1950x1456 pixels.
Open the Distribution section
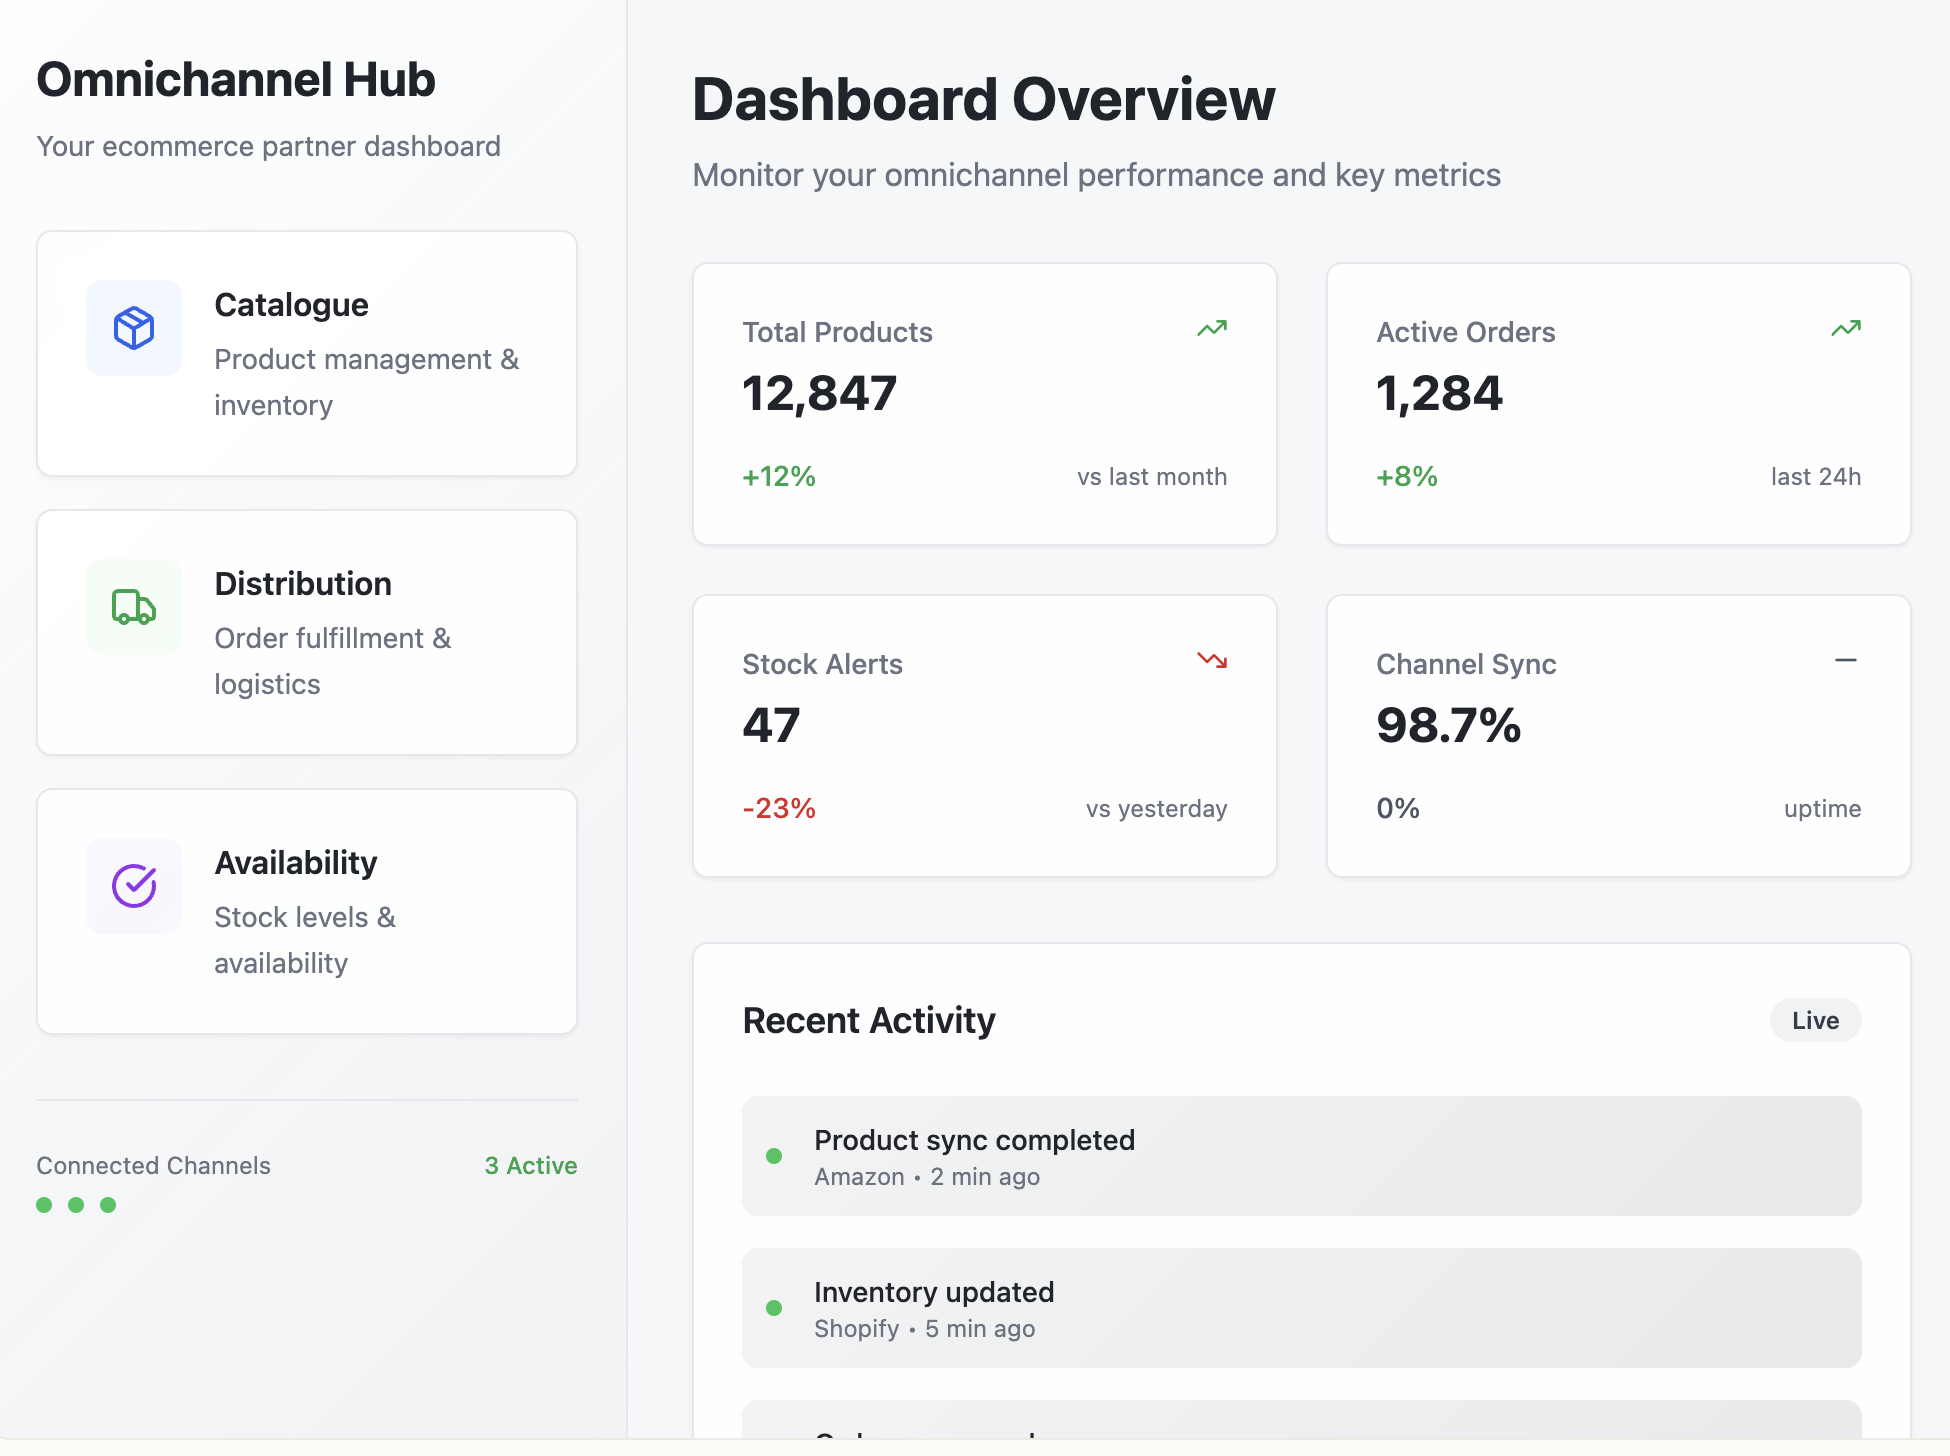307,632
